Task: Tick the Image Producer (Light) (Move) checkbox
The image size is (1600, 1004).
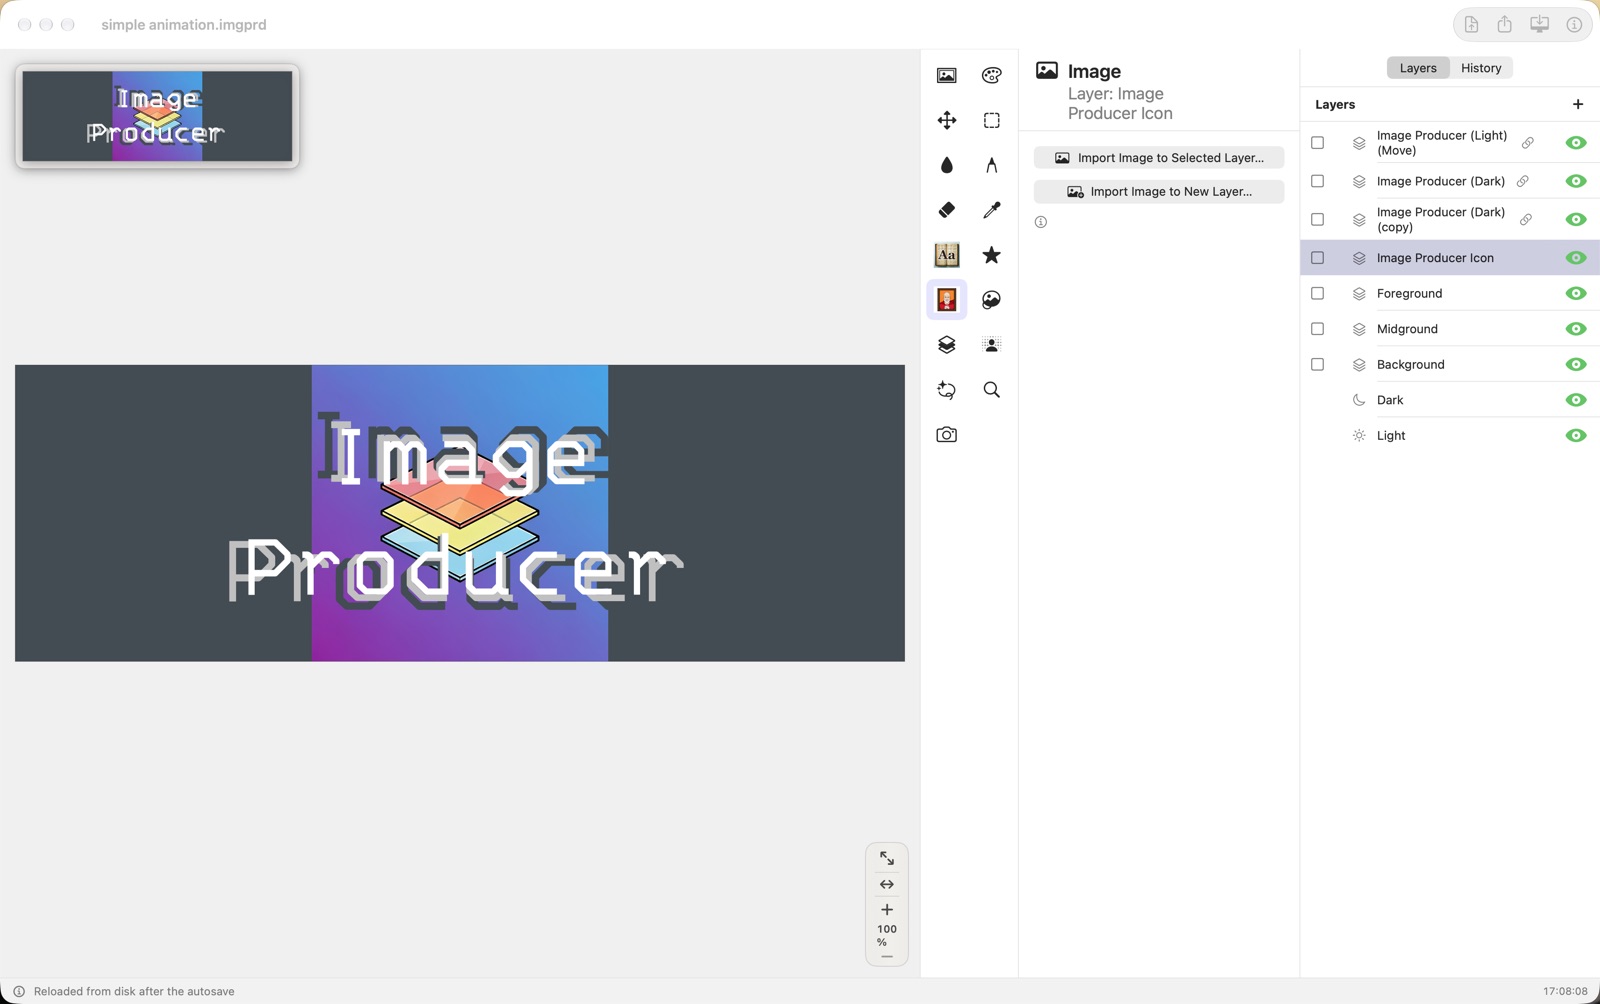Action: [x=1317, y=143]
